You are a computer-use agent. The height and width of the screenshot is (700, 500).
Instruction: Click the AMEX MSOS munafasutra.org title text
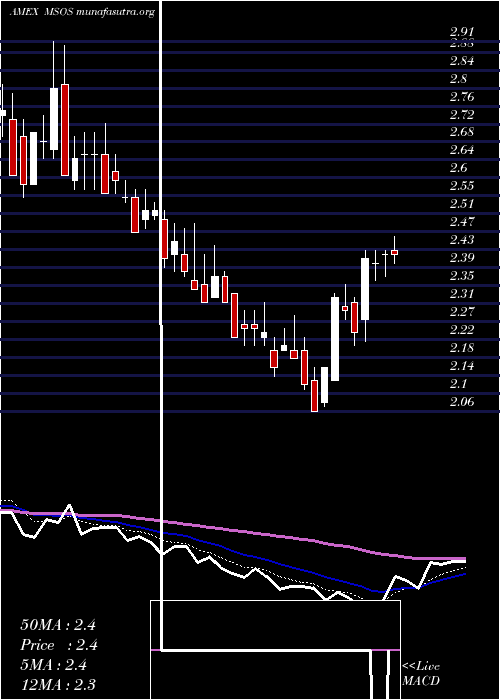pos(82,12)
